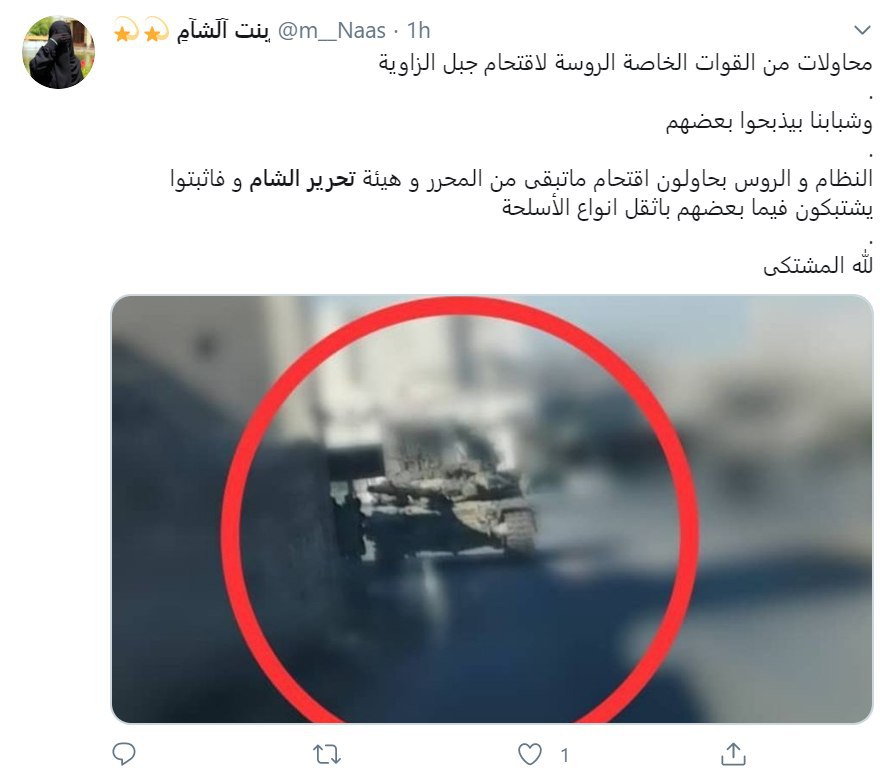Viewport: 880px width, 771px height.
Task: Click the line وشبابنا بيذبحوا بعضهم
Action: click(x=769, y=121)
